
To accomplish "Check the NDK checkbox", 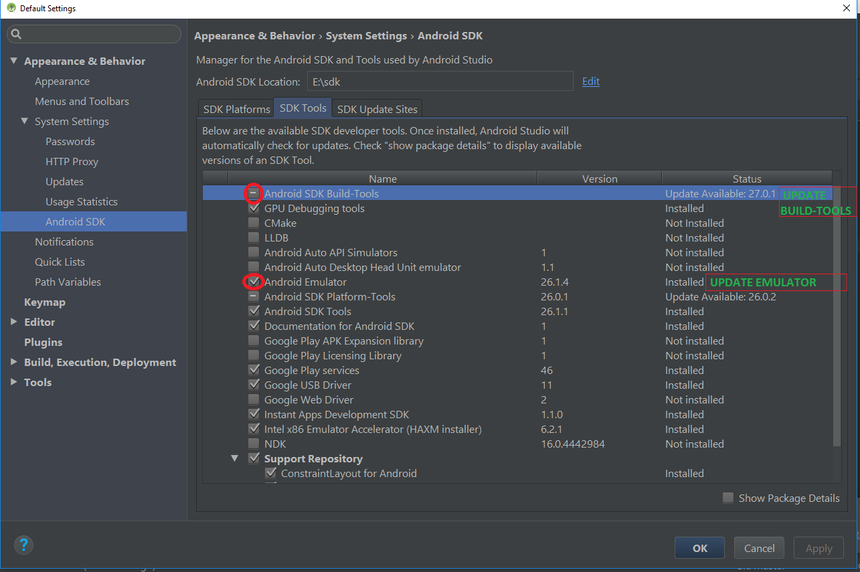I will click(x=254, y=444).
